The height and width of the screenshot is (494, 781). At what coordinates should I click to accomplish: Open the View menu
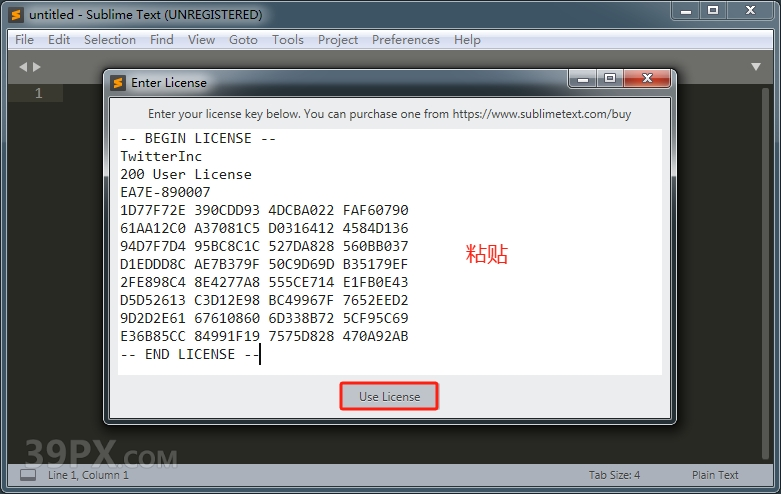[x=201, y=40]
